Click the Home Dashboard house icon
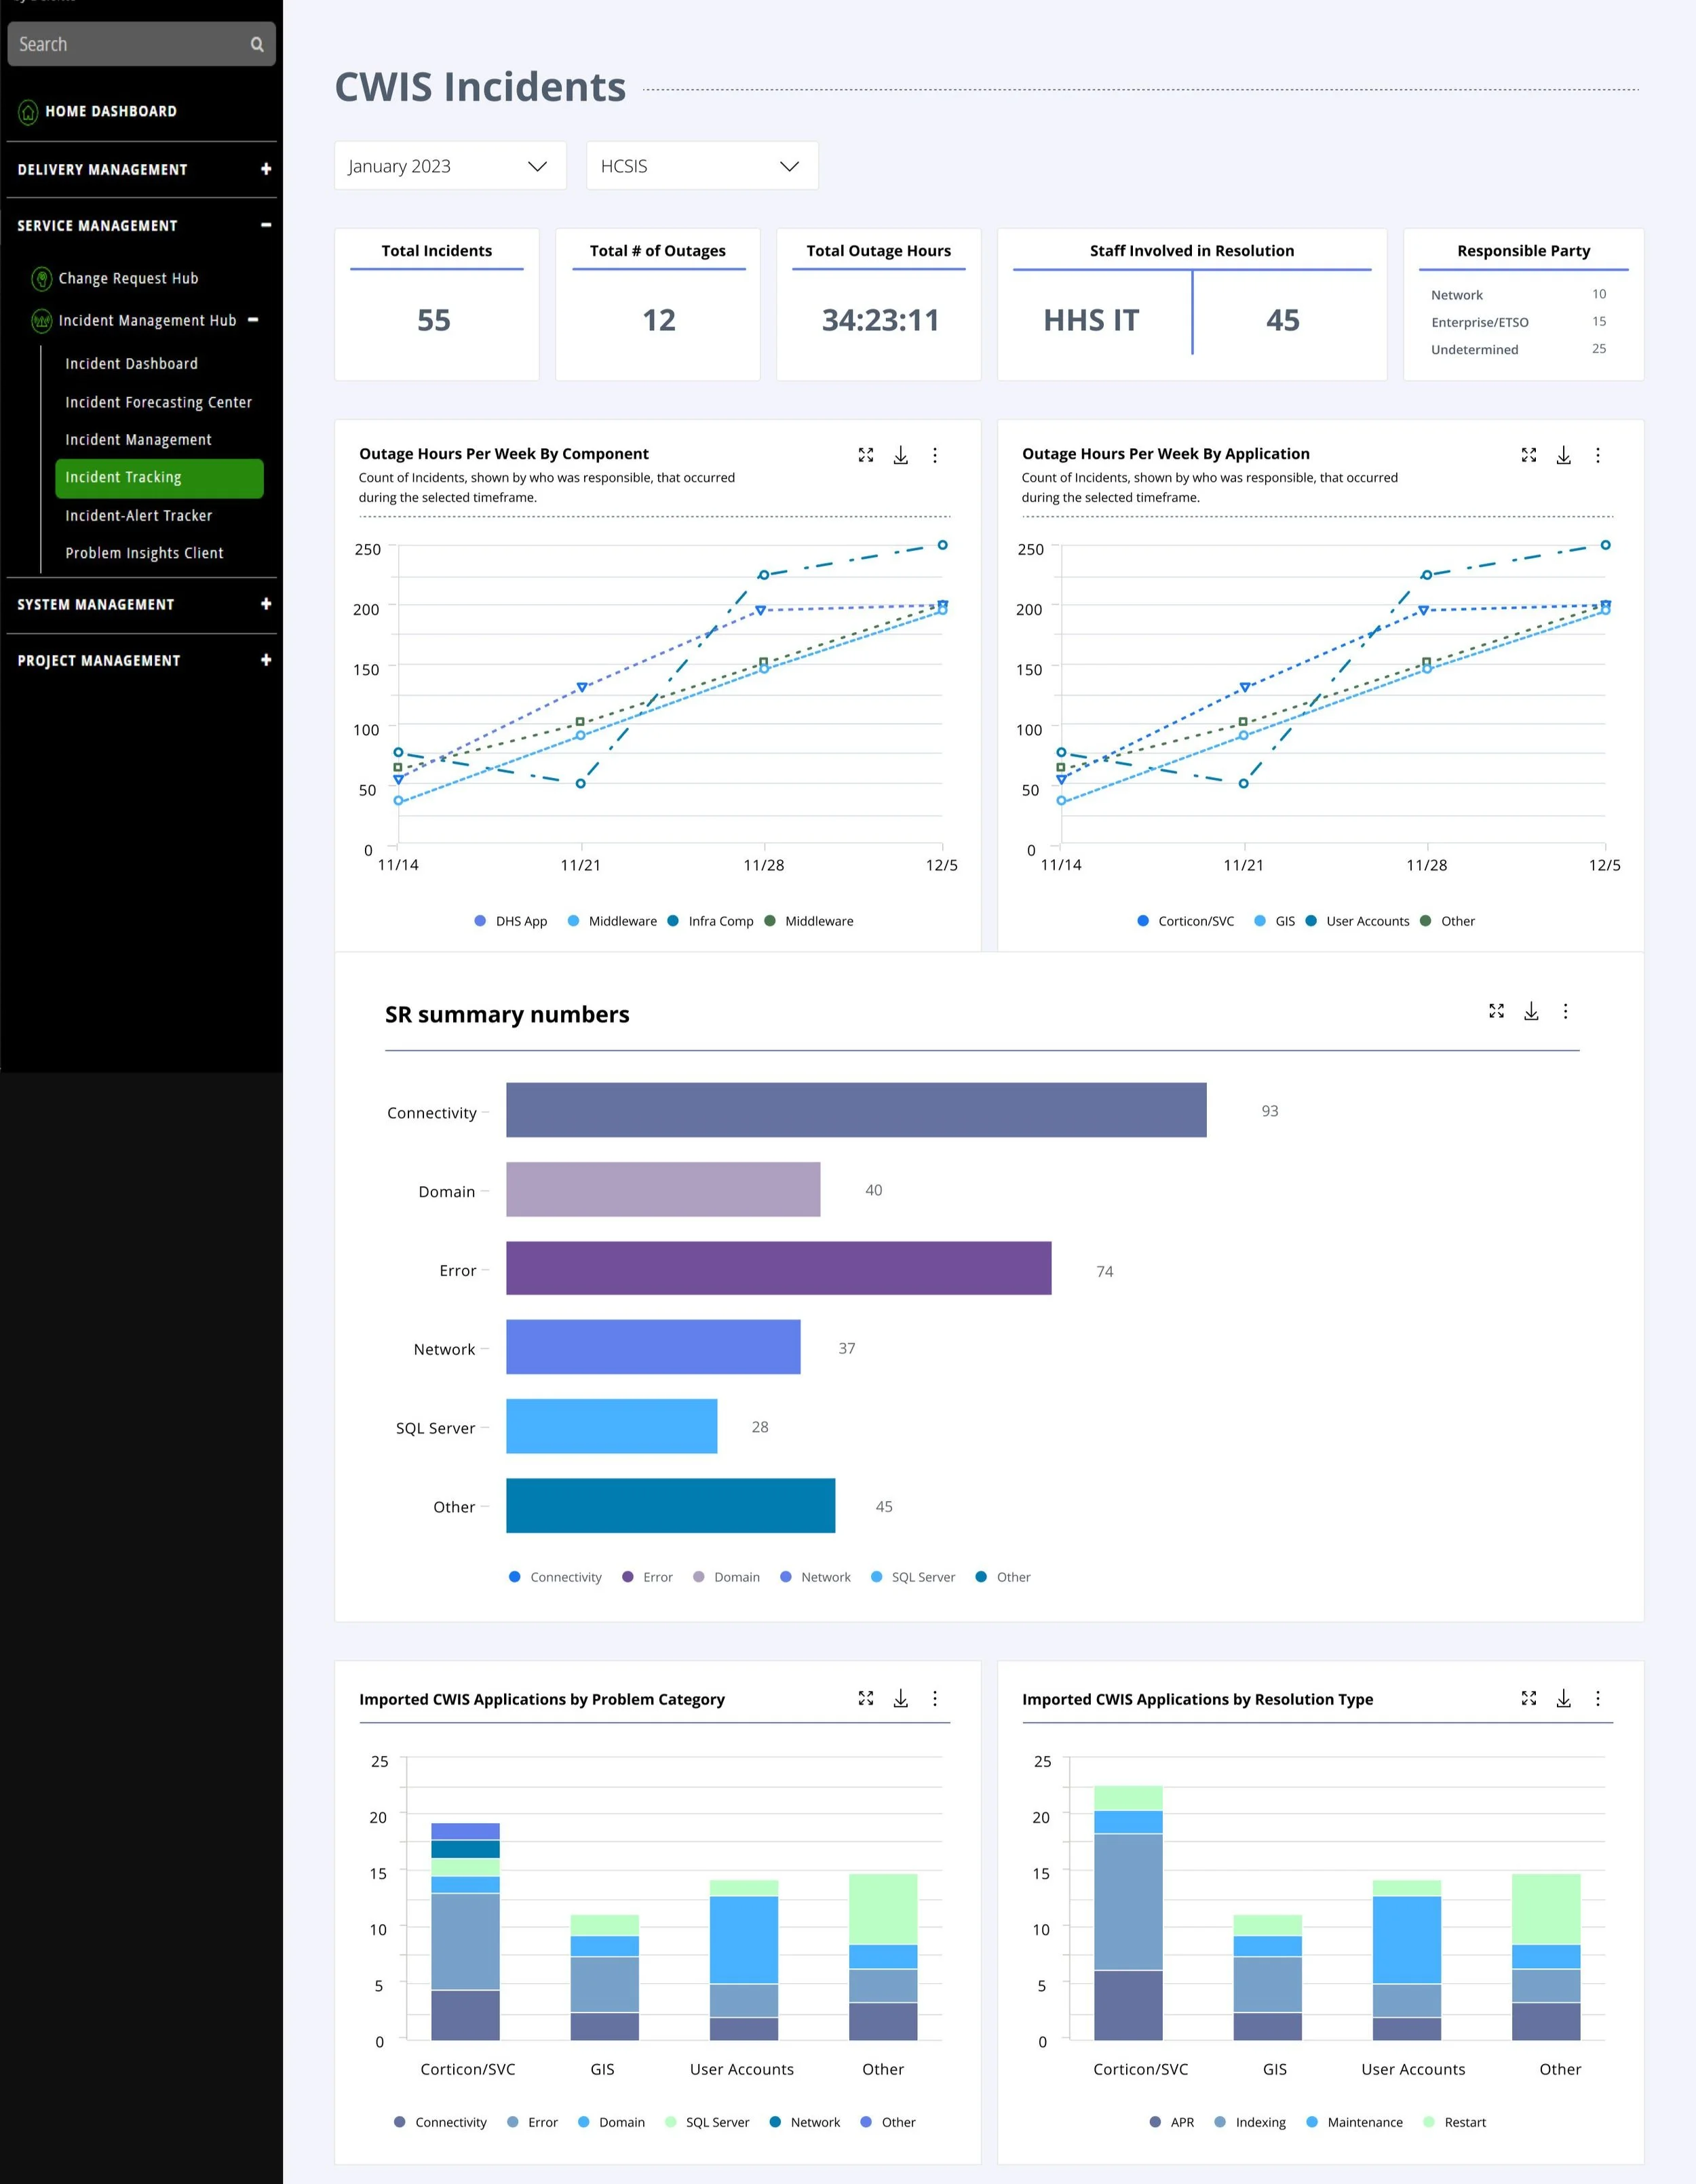Image resolution: width=1696 pixels, height=2184 pixels. click(28, 111)
